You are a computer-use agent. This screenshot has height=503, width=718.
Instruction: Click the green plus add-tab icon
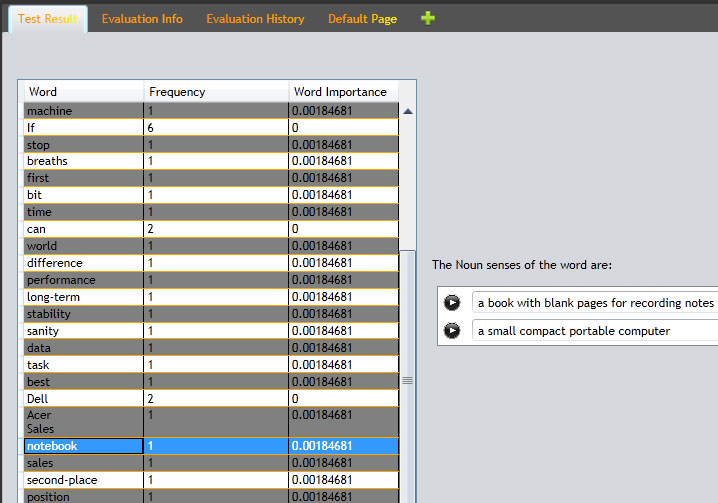click(x=428, y=18)
